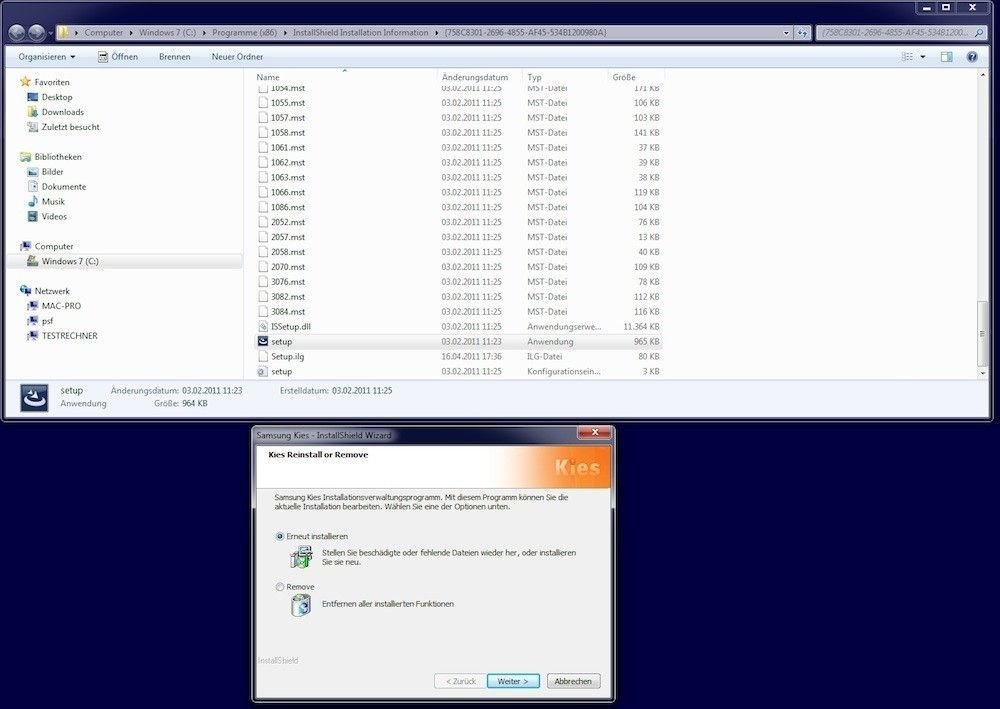Screen dimensions: 1000x709
Task: Click the recycle bin Remove icon in wizard
Action: [301, 604]
